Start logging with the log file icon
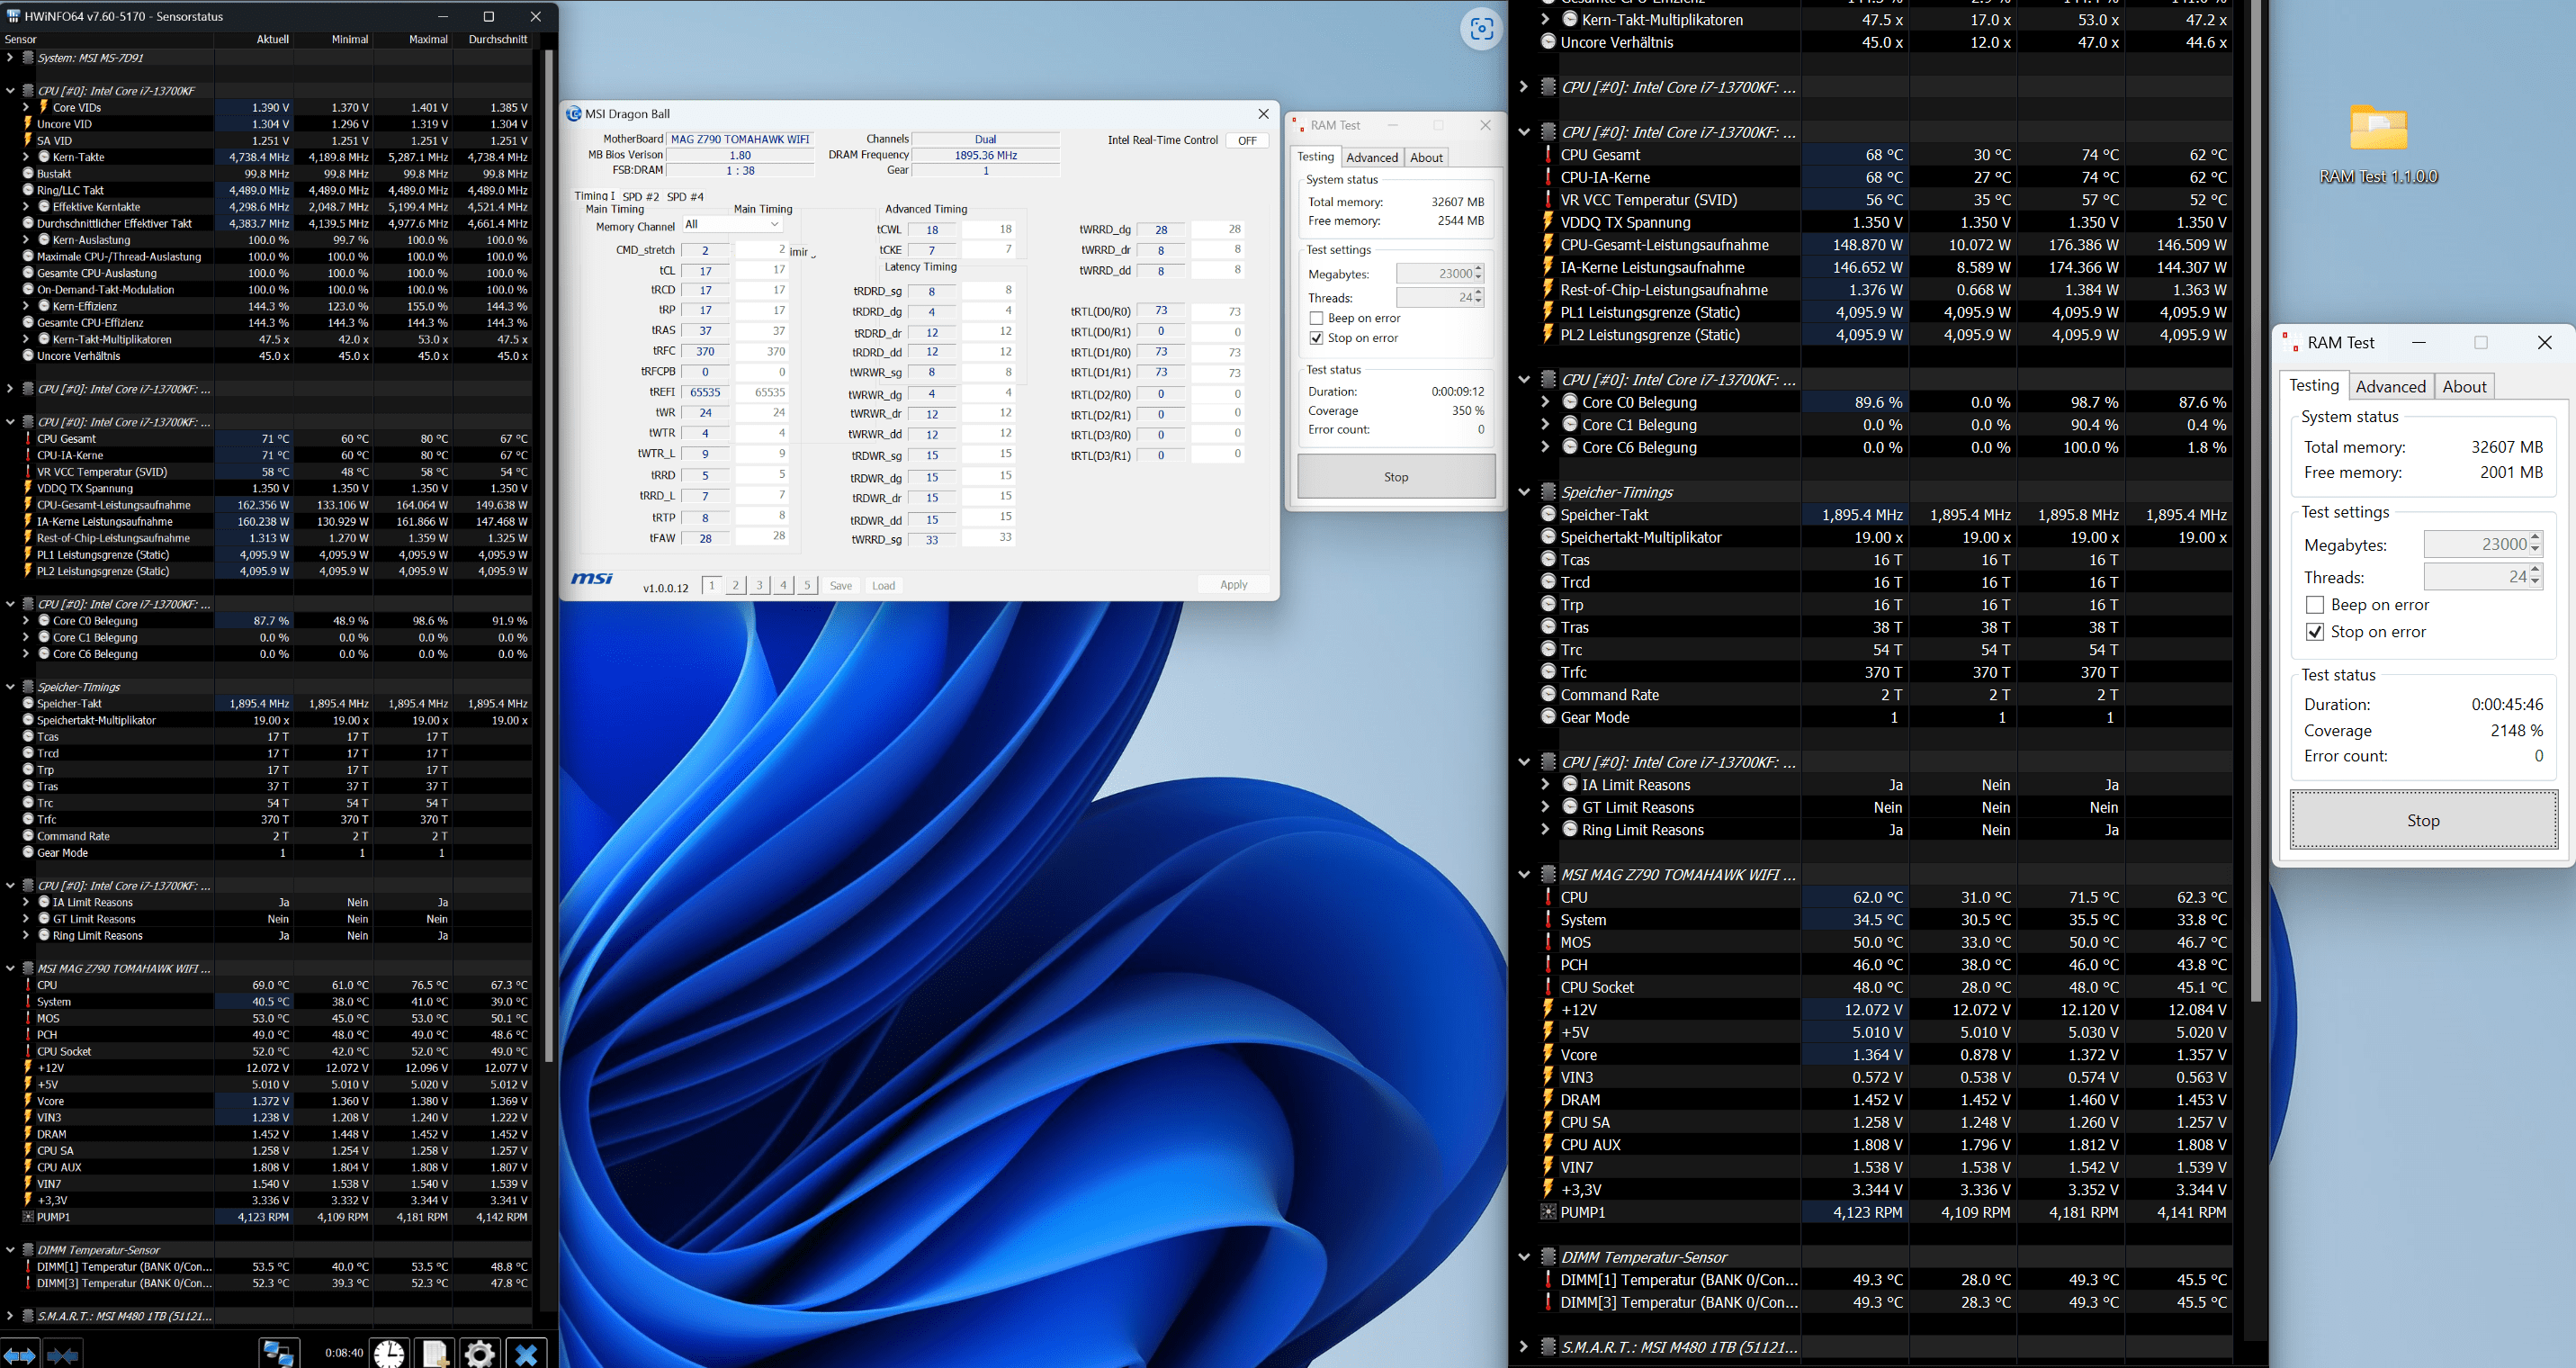This screenshot has width=2576, height=1368. click(435, 1354)
